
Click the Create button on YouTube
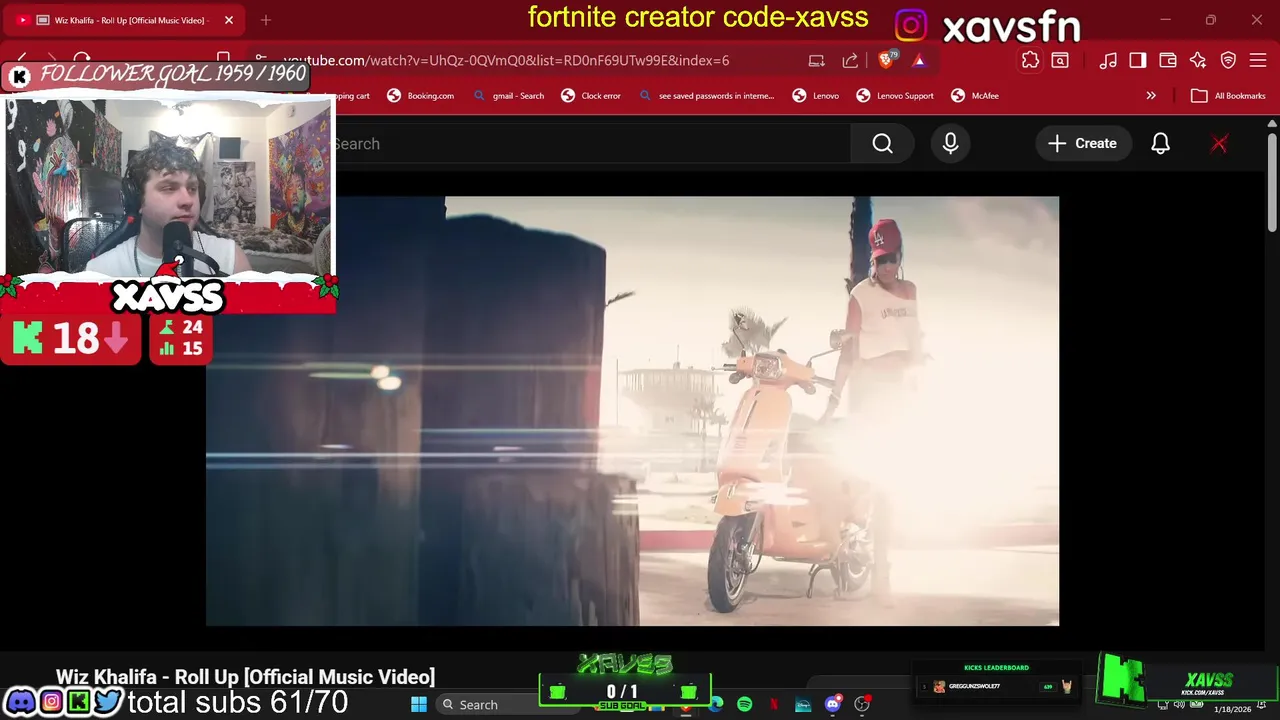click(1083, 144)
